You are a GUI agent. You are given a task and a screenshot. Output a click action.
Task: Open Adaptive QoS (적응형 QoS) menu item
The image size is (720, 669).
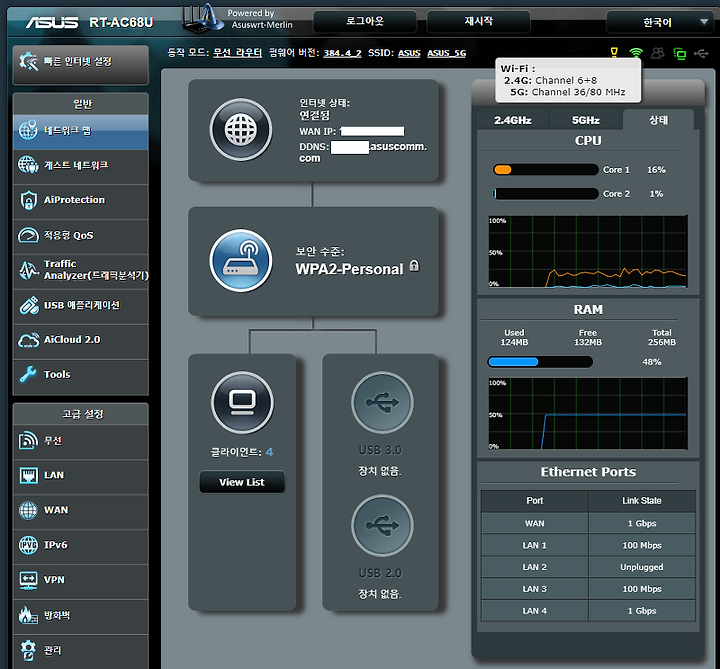pos(80,236)
